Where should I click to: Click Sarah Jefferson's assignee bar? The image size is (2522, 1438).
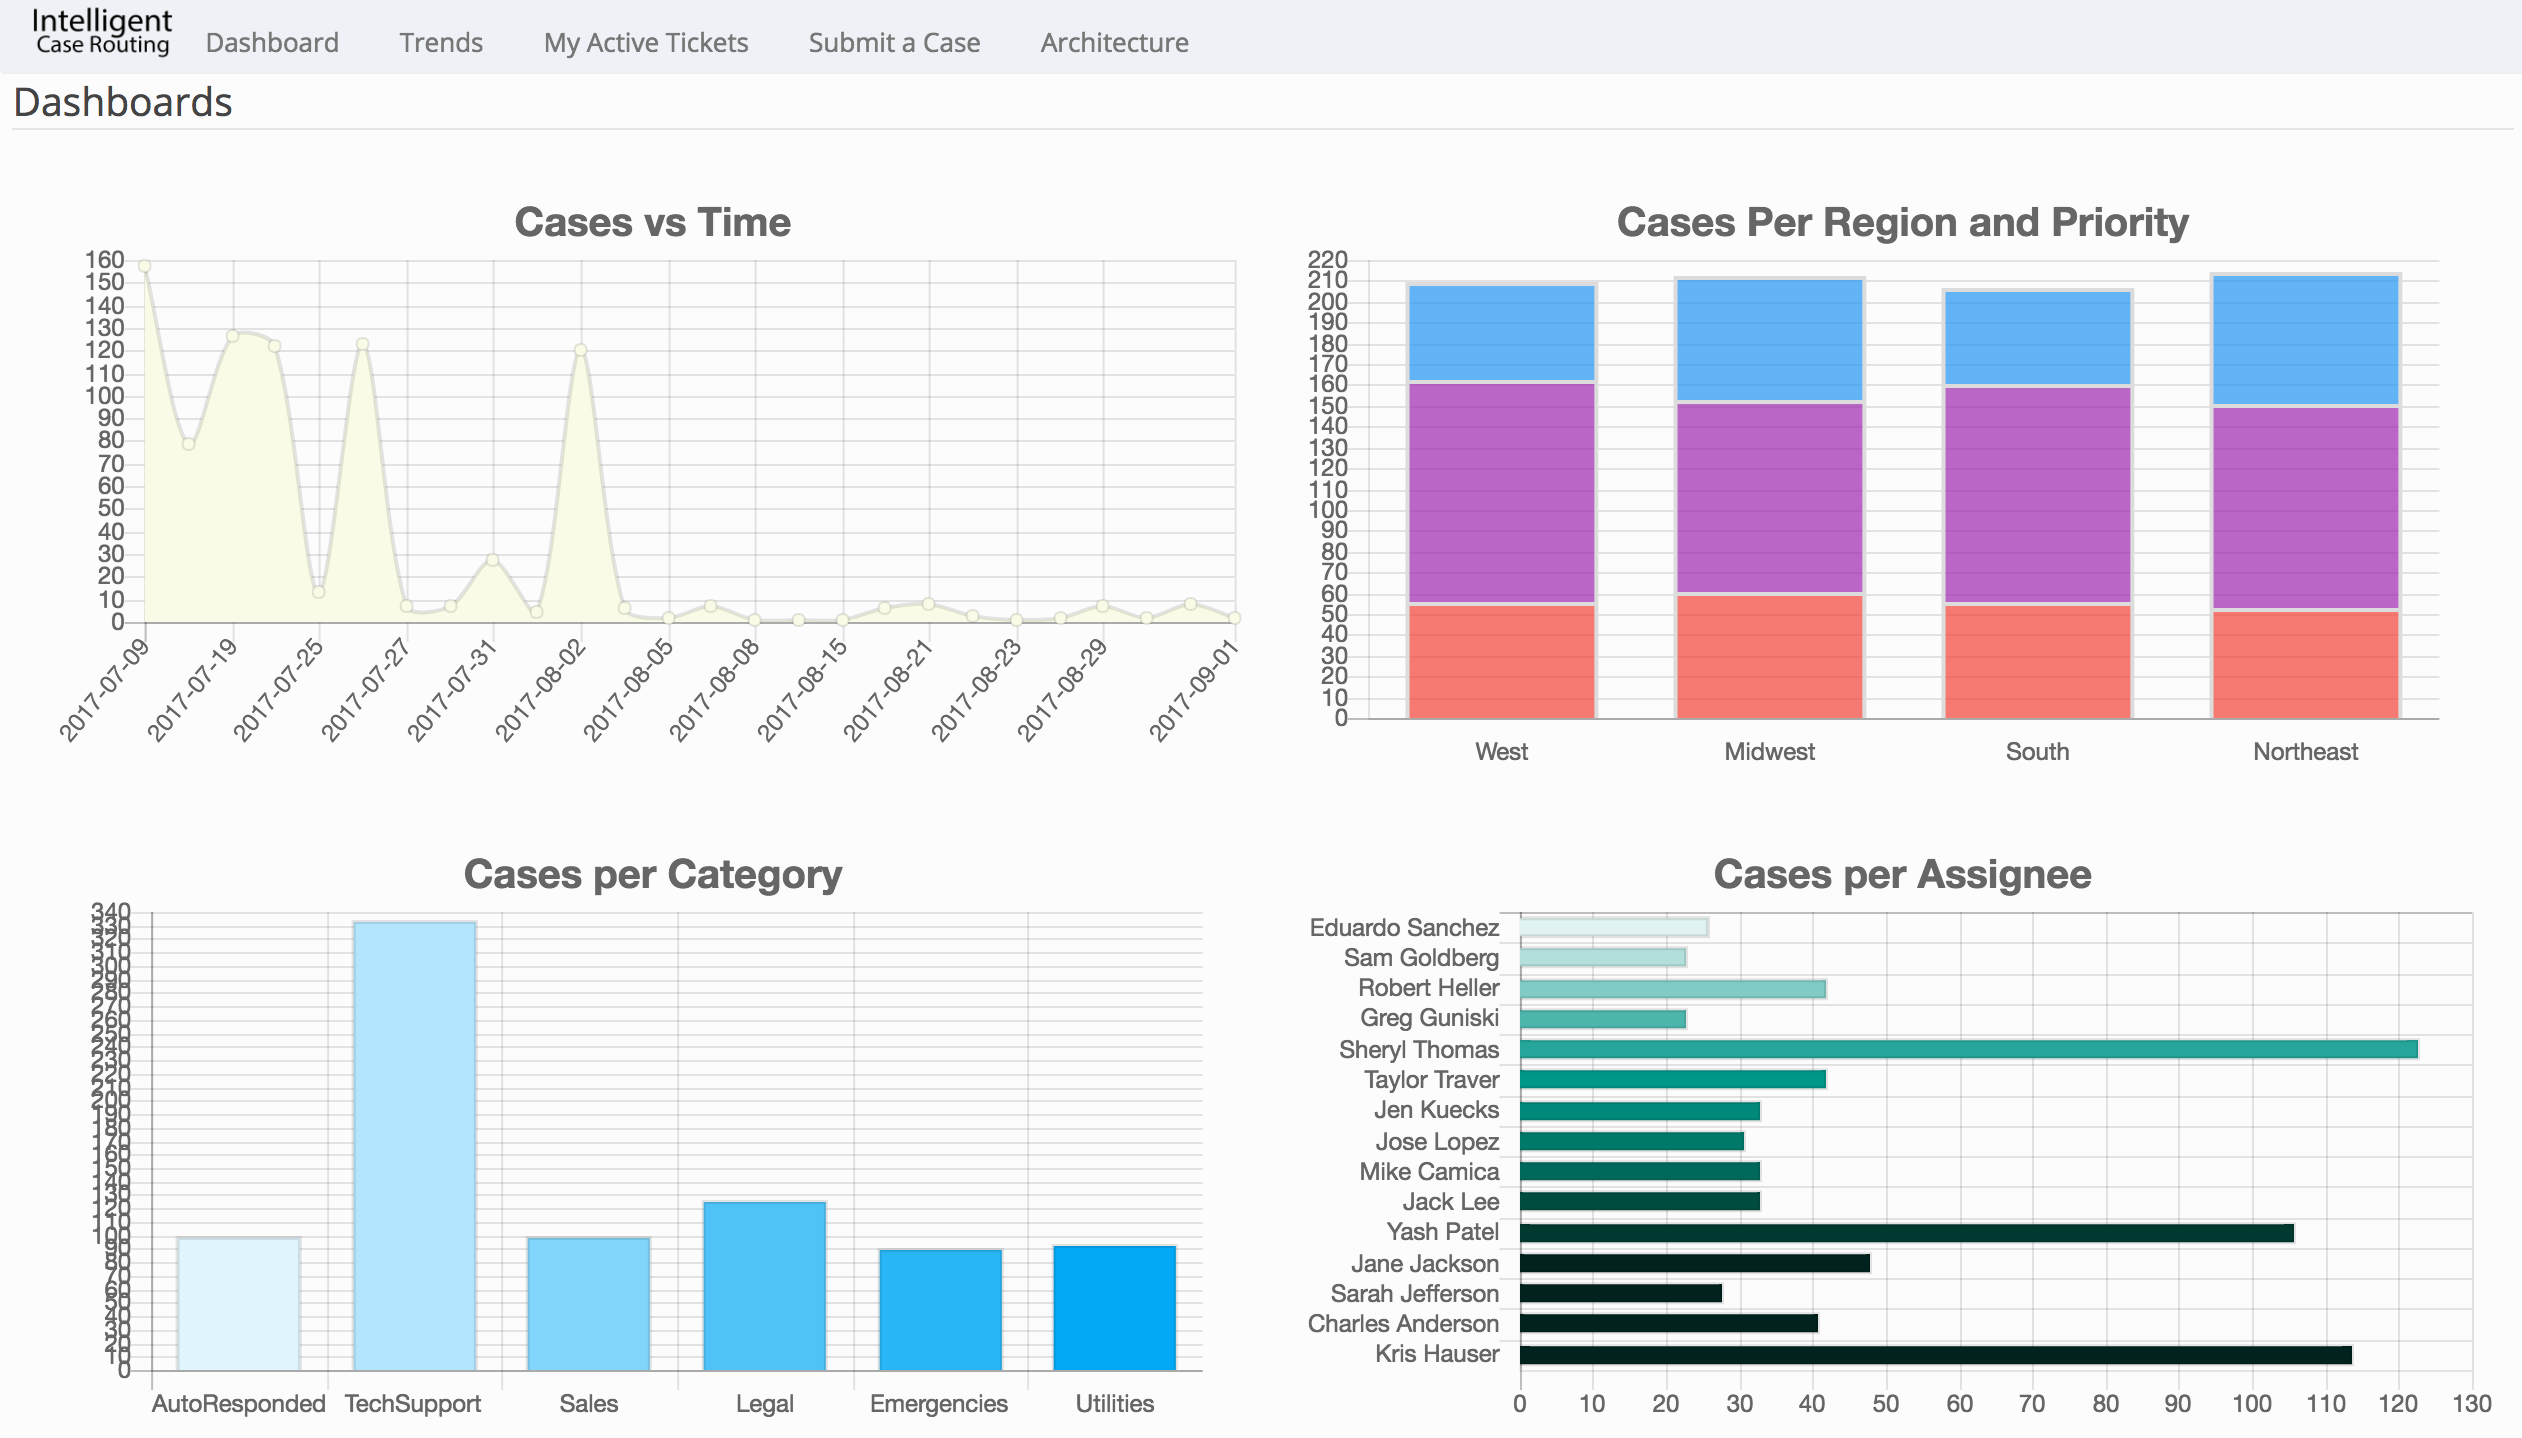(x=1621, y=1293)
